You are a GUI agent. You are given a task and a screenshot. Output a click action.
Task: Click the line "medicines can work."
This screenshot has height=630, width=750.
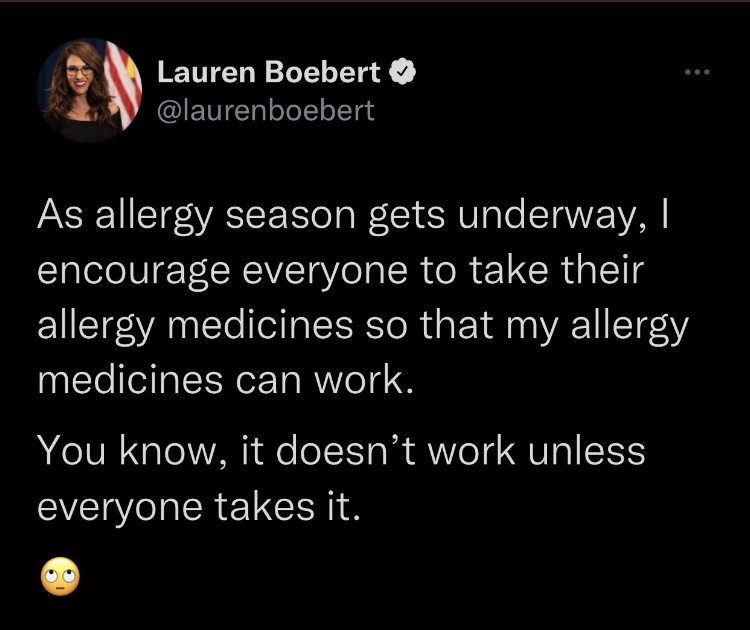click(x=225, y=380)
